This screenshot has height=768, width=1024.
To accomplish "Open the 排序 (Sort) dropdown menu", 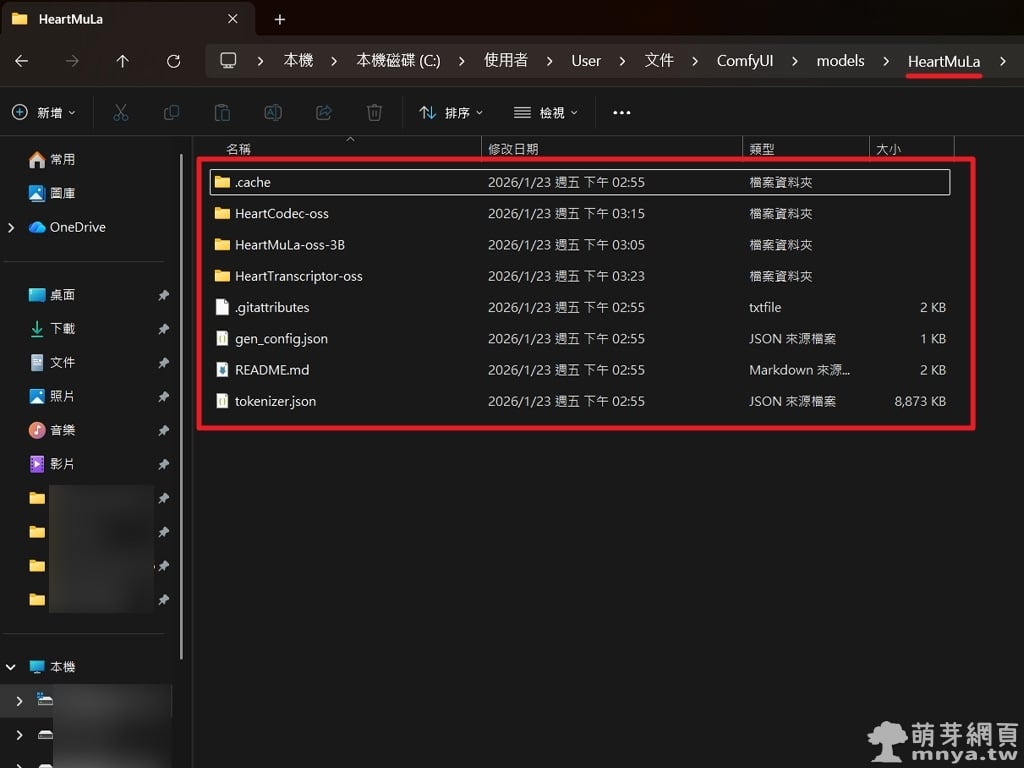I will [451, 113].
